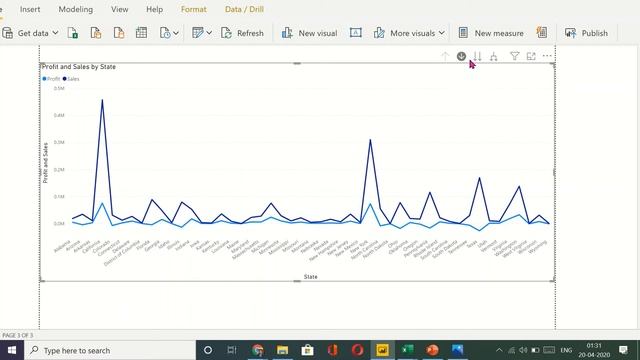Click the Profit legend item
This screenshot has height=360, width=640.
(51, 79)
